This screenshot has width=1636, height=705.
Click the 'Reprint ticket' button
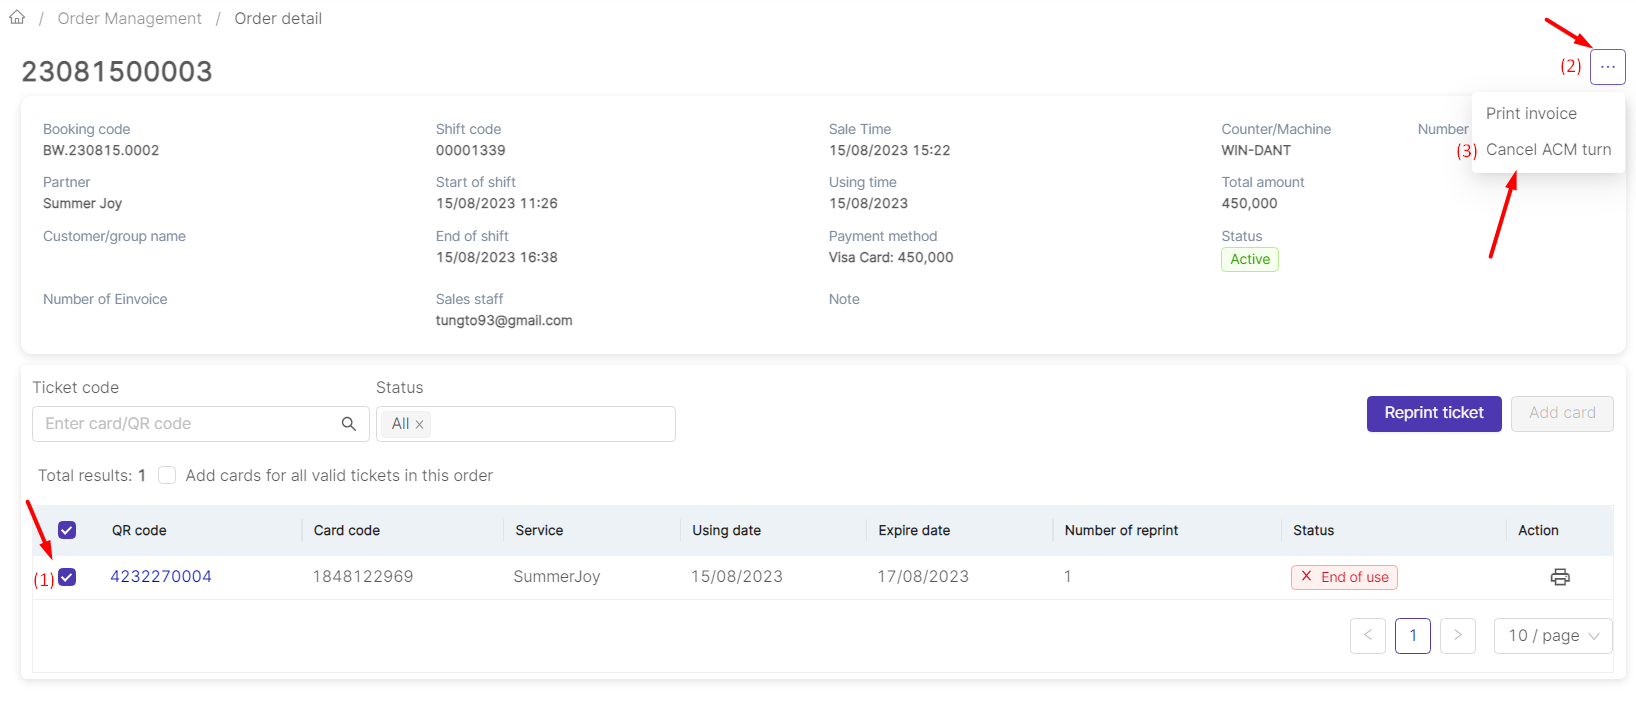tap(1433, 413)
